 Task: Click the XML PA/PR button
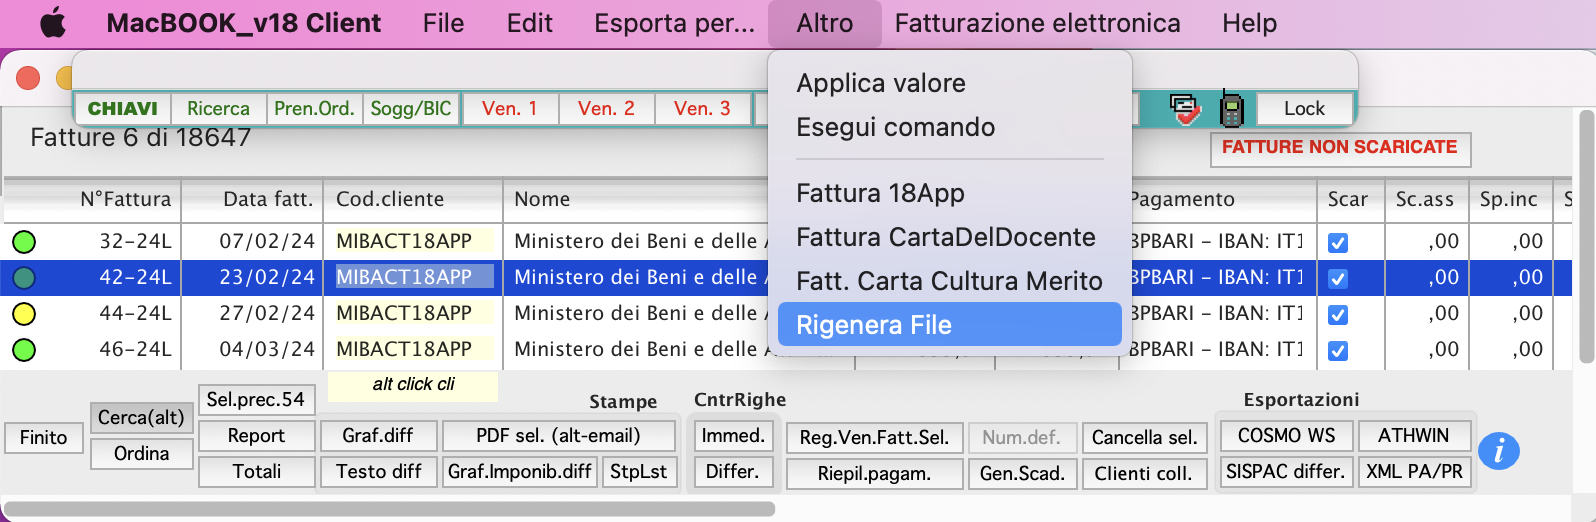(x=1413, y=471)
